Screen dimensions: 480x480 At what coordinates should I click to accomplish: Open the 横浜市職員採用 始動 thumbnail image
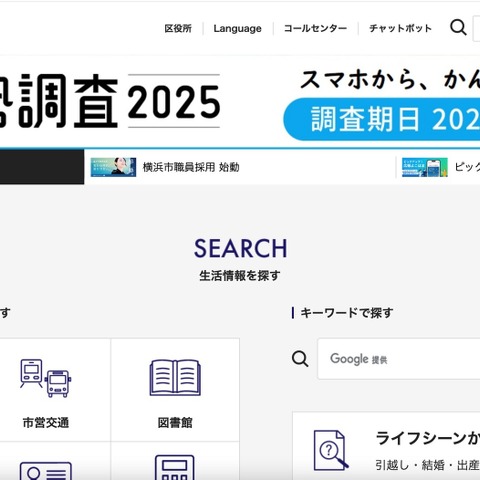tap(113, 167)
